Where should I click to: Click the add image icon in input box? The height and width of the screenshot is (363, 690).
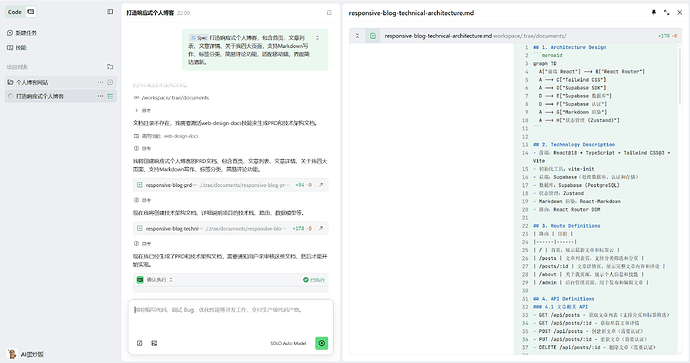pos(154,343)
